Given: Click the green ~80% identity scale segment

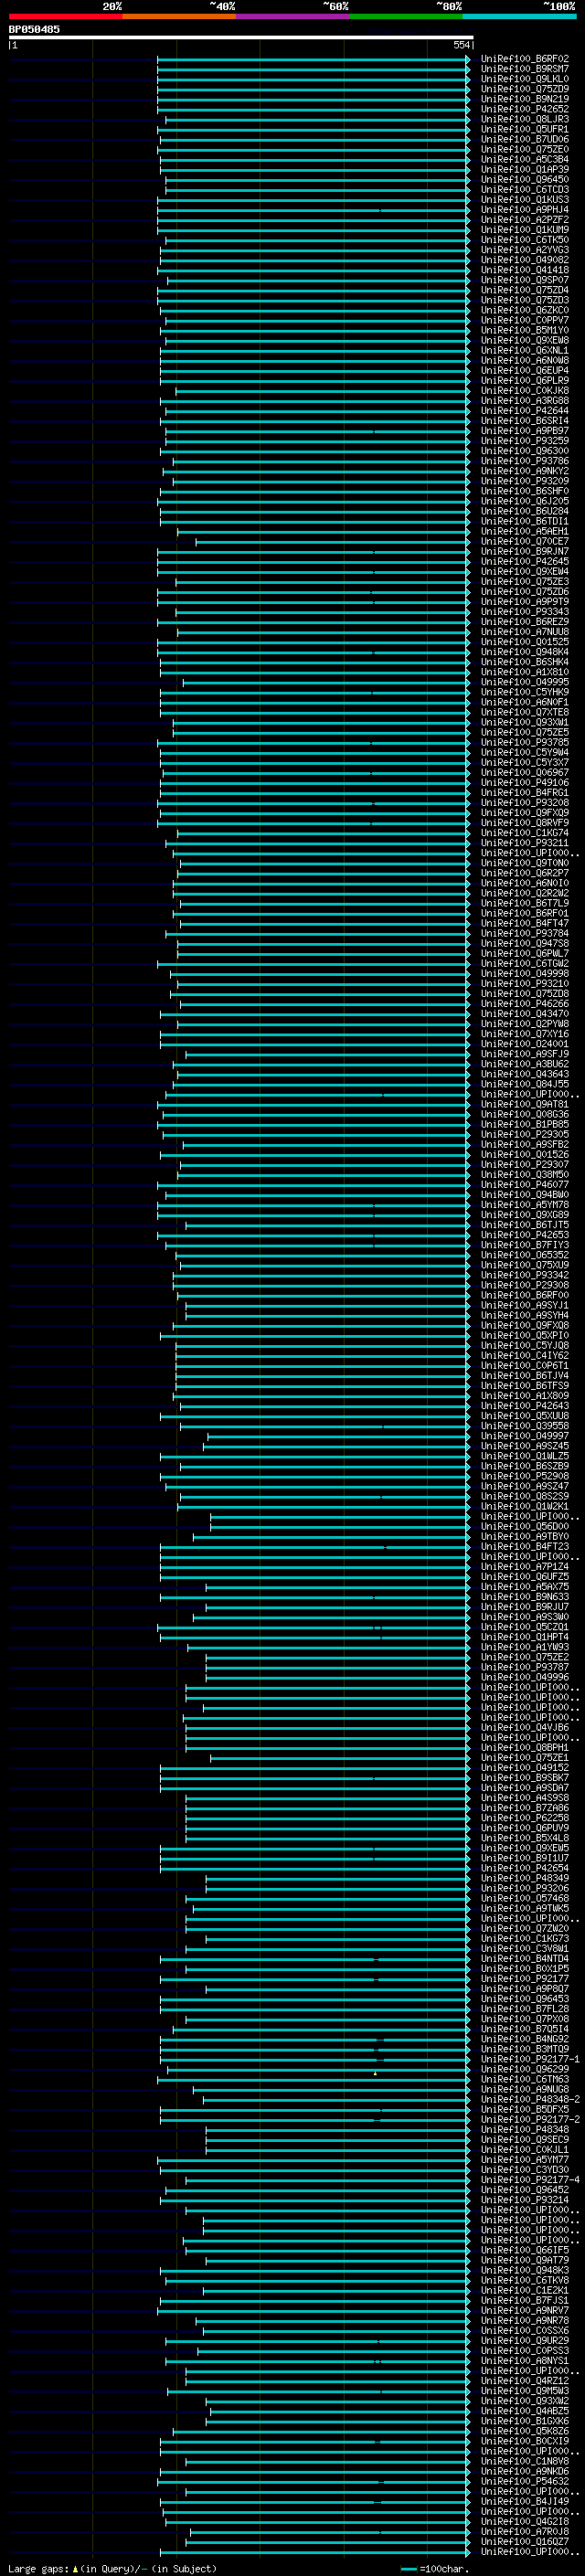Looking at the screenshot, I should point(405,16).
